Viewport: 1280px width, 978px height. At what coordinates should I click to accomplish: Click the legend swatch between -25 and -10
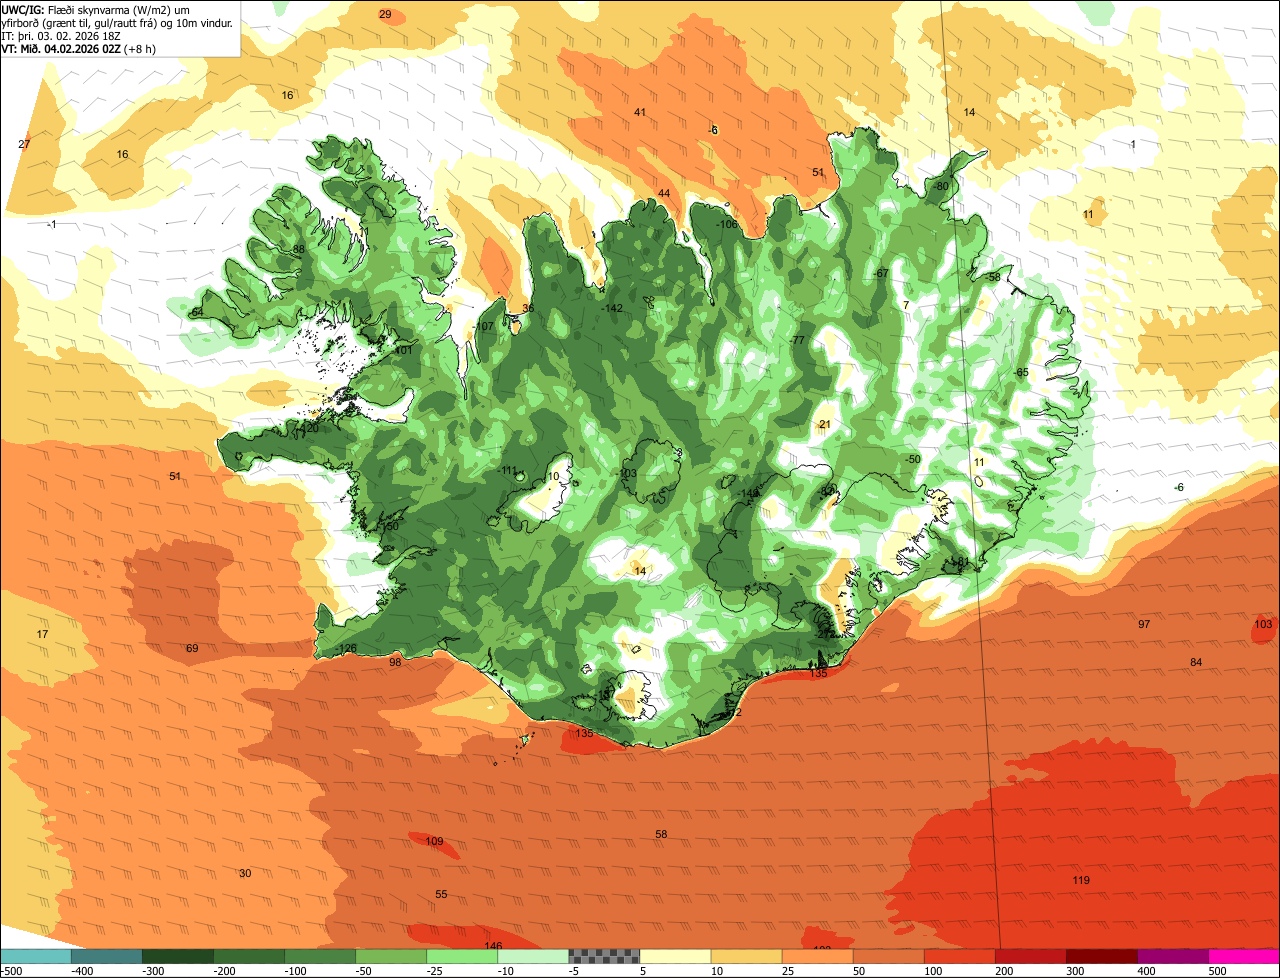click(x=462, y=956)
